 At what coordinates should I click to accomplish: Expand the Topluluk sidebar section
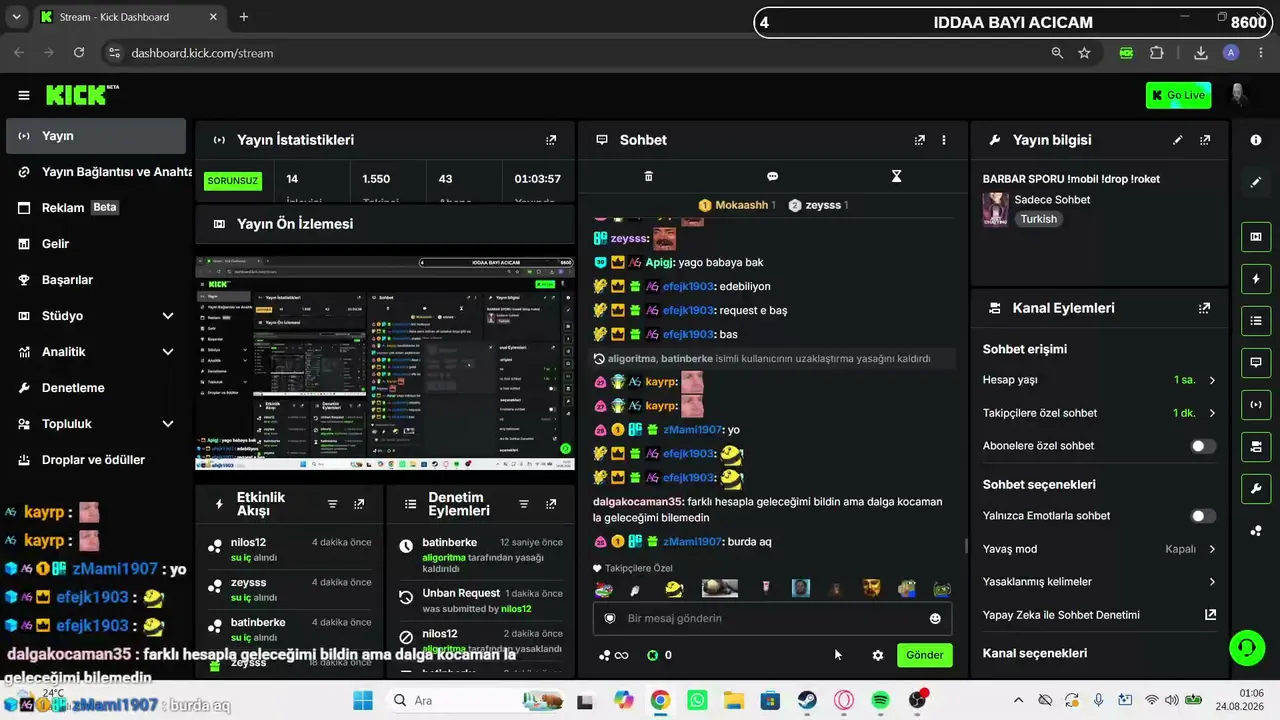[96, 424]
